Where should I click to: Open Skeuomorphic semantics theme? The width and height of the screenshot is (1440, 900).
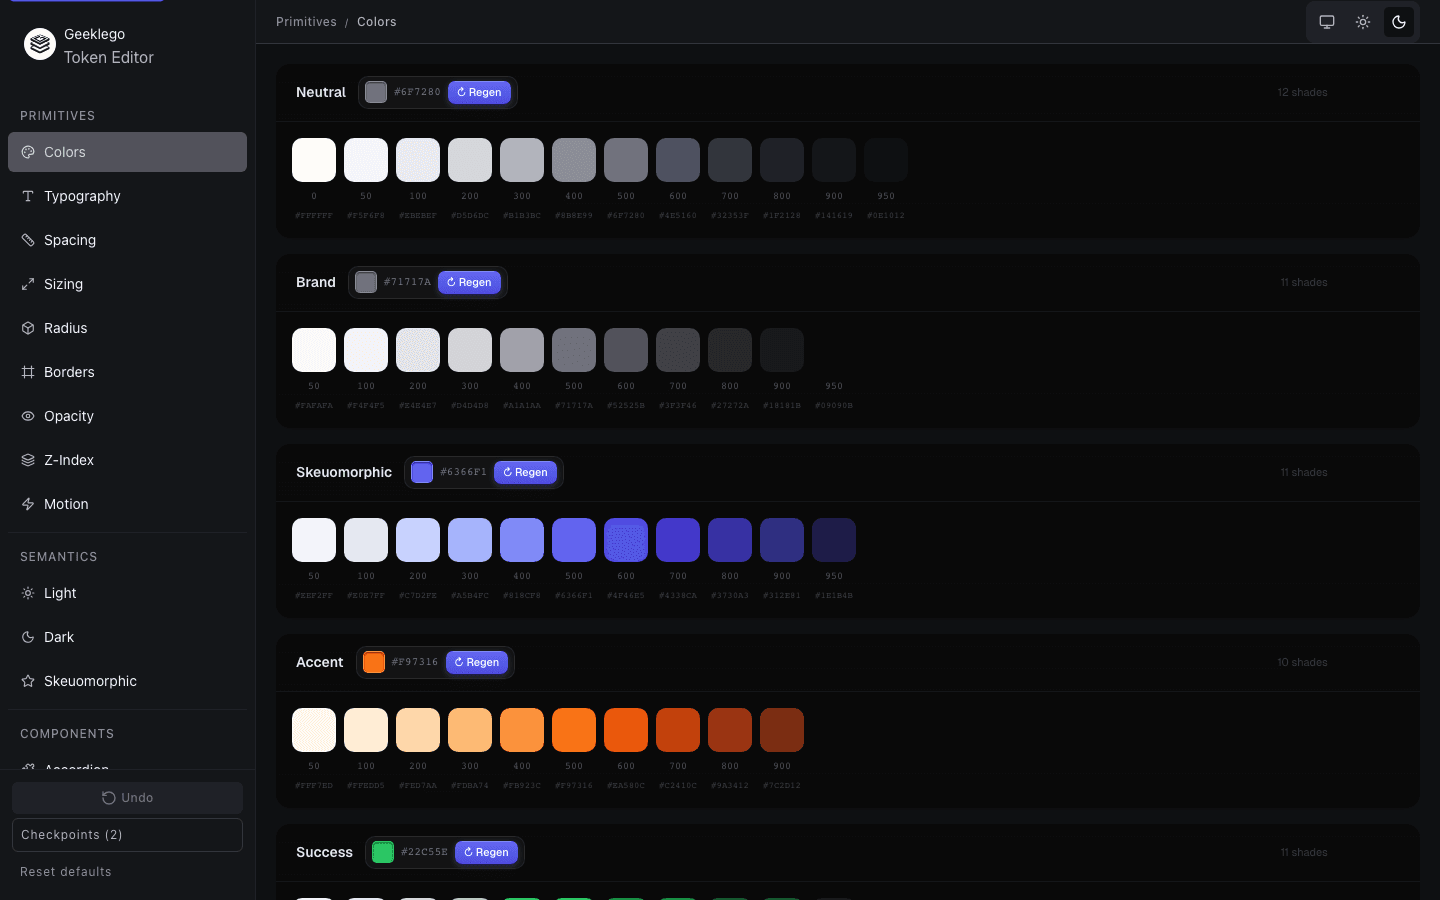point(127,681)
